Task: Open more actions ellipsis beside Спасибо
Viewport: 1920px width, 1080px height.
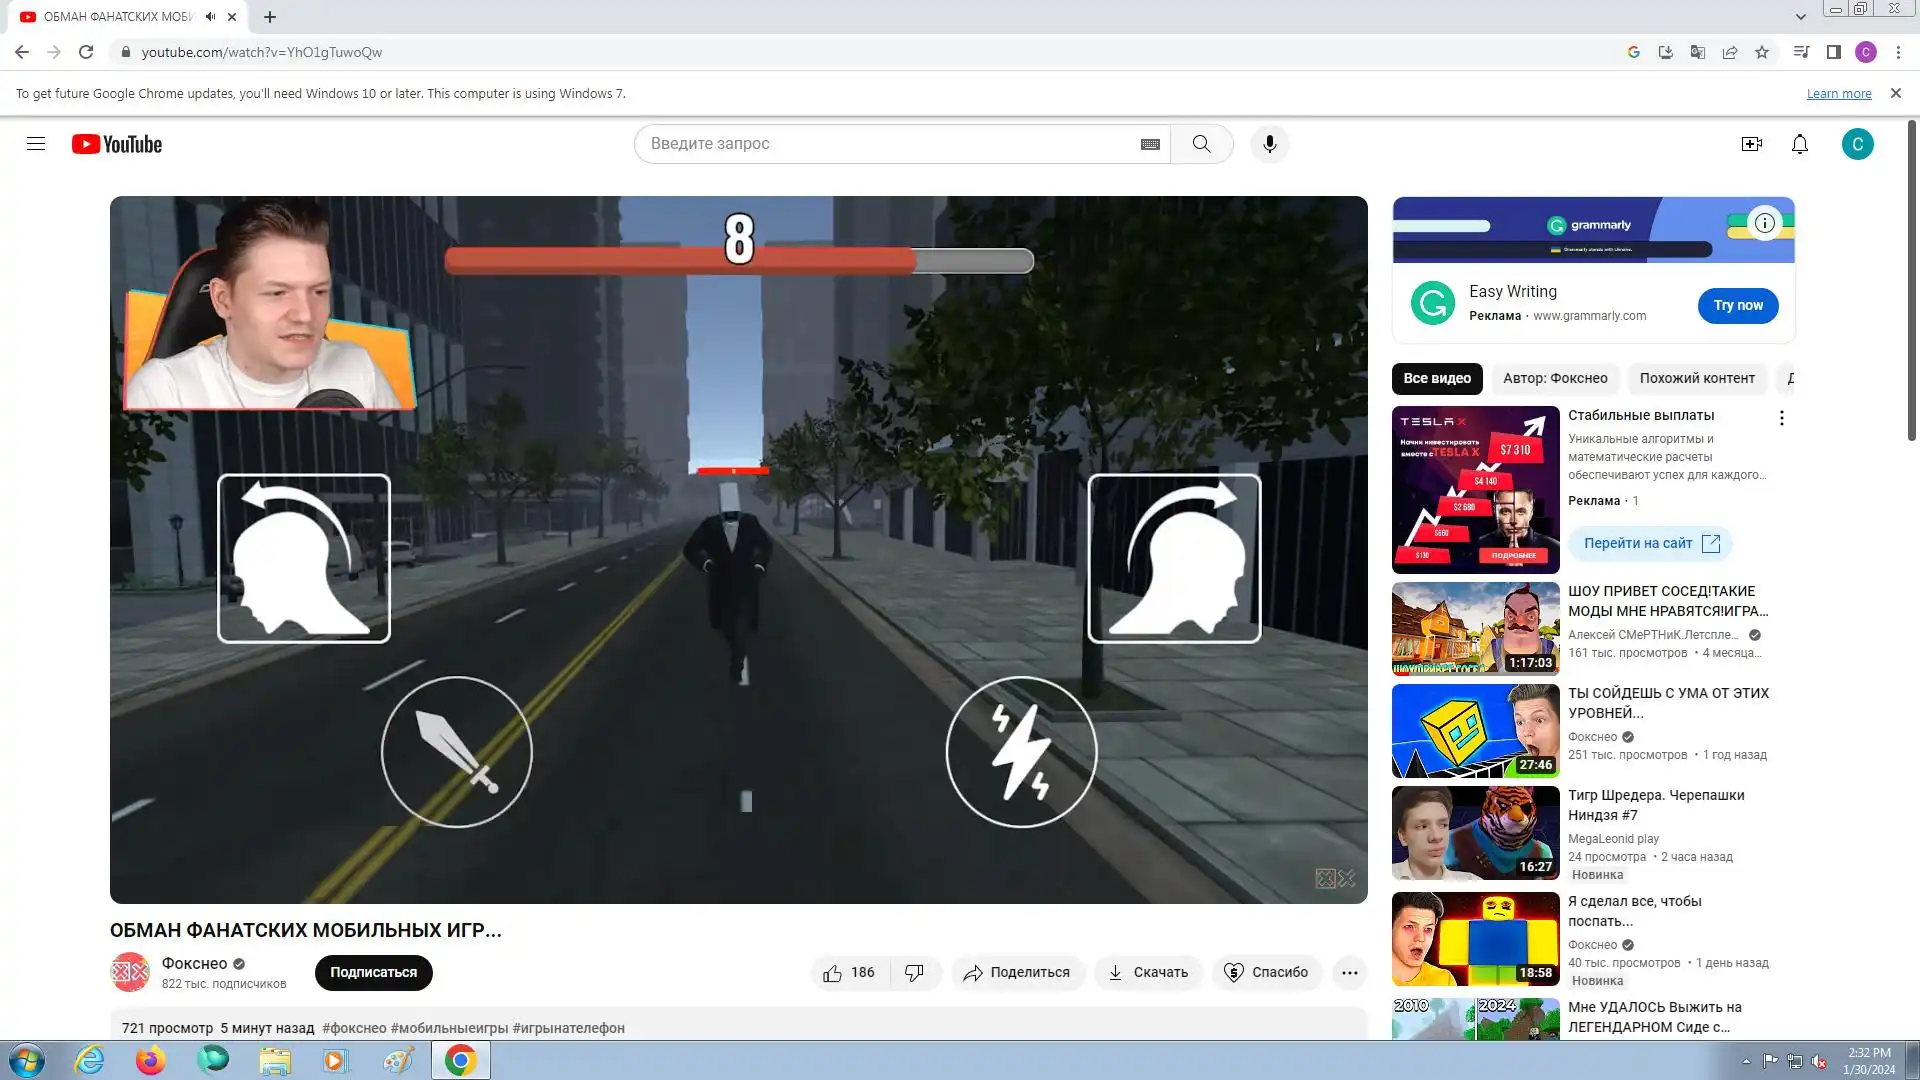Action: point(1349,972)
